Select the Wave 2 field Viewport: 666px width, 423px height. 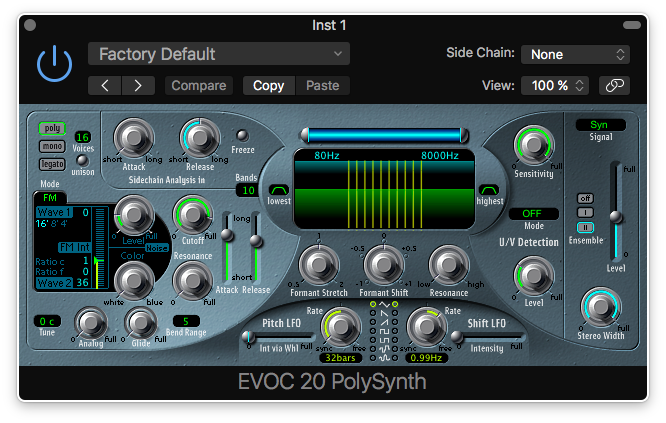54,283
